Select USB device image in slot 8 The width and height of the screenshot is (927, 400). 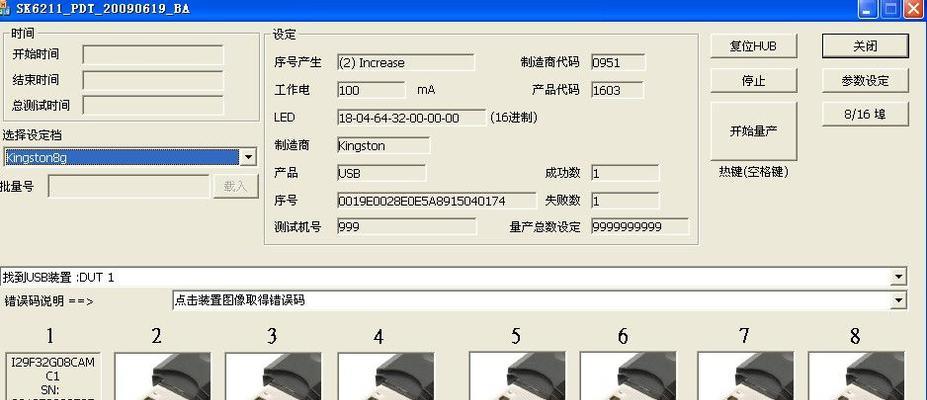point(856,376)
